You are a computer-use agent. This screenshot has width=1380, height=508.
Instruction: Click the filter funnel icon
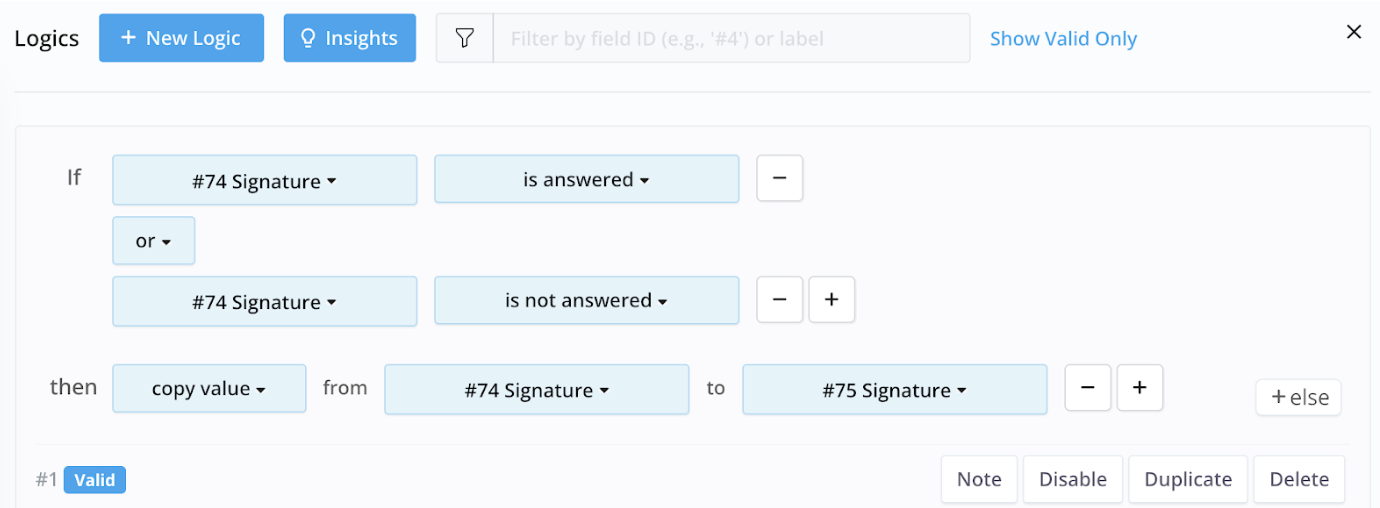coord(465,38)
